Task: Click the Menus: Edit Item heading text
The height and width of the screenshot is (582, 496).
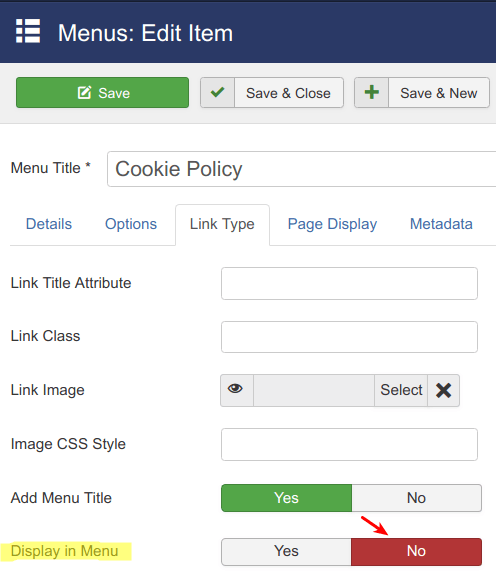Action: pyautogui.click(x=146, y=33)
